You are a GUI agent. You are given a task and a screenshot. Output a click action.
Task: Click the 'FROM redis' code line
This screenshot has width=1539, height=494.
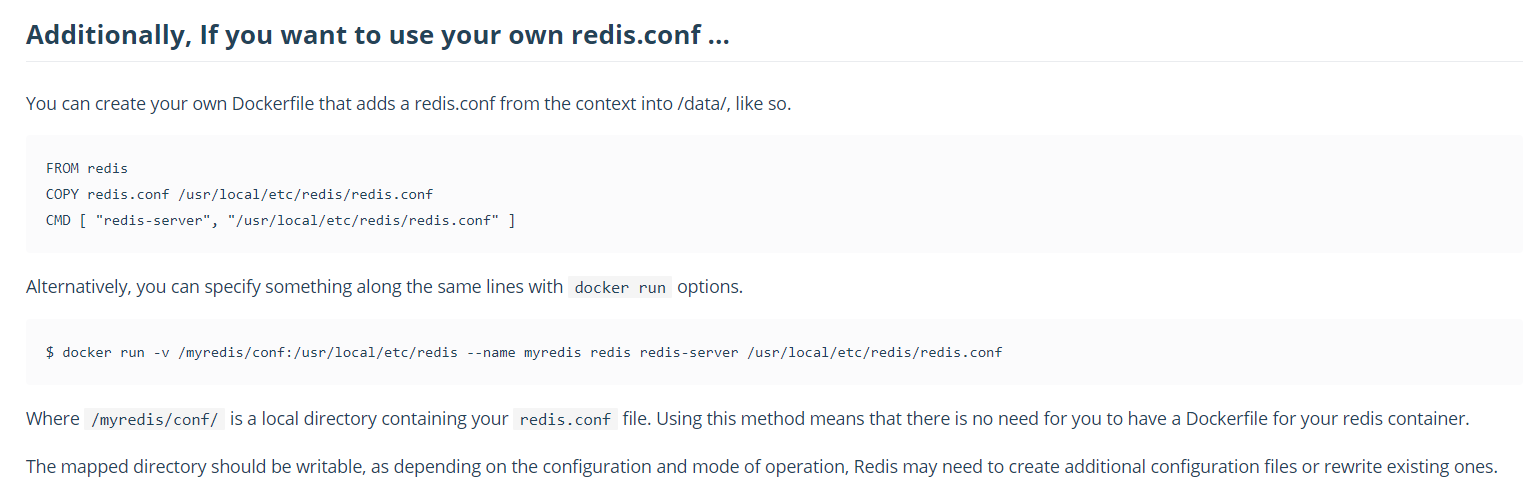(87, 168)
